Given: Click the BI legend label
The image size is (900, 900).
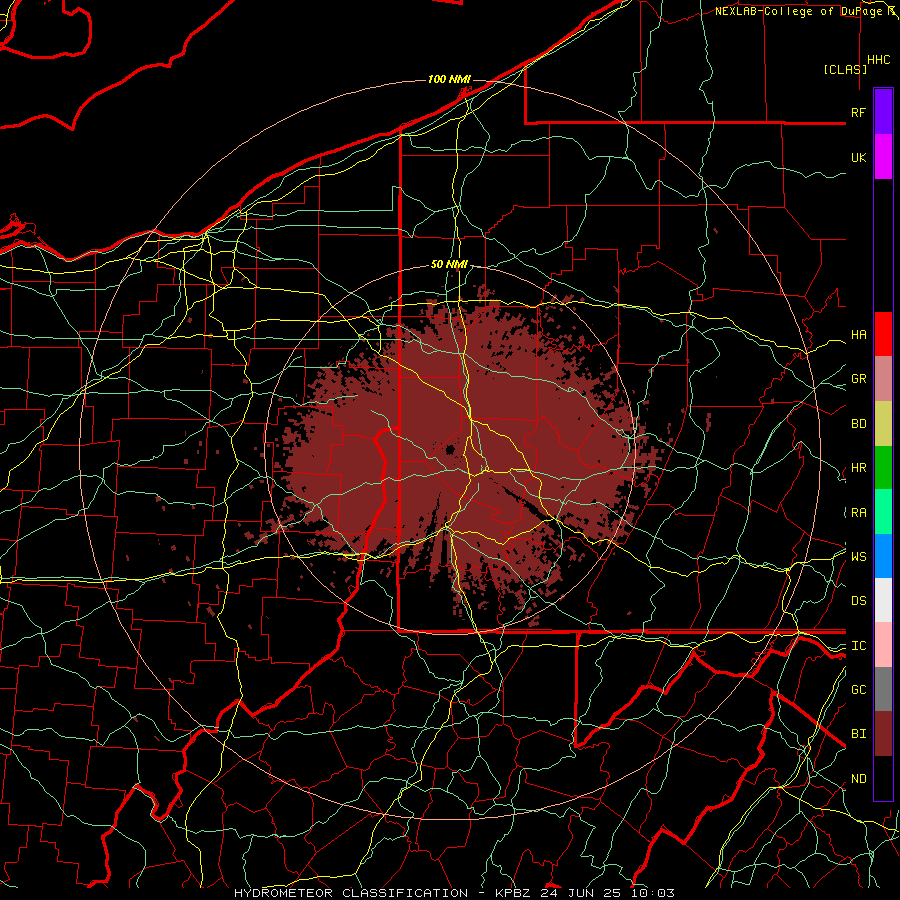Looking at the screenshot, I should [x=858, y=734].
